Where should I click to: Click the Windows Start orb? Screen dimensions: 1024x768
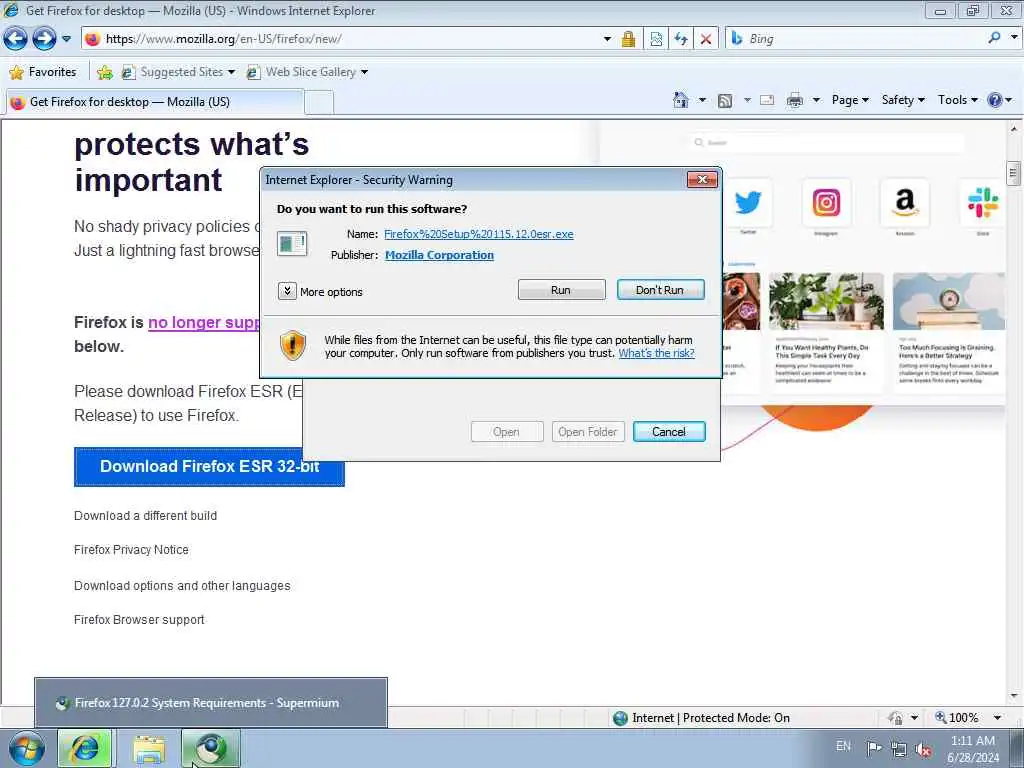[26, 748]
